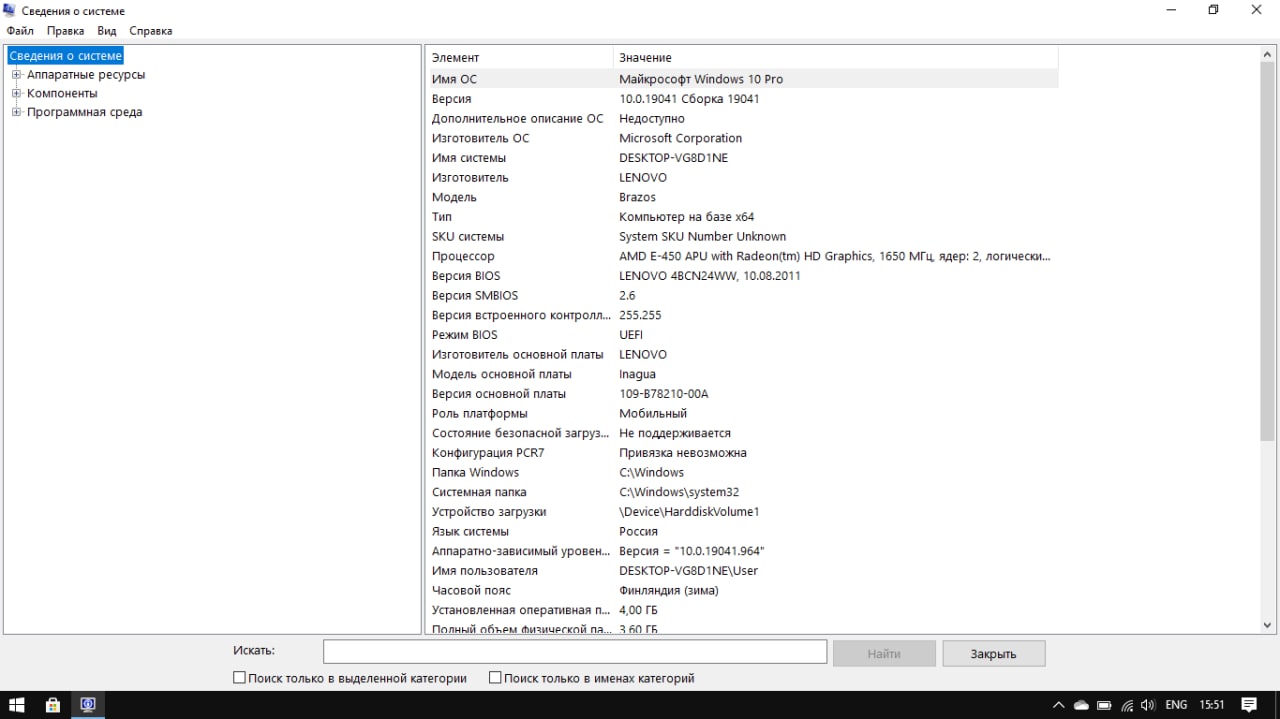
Task: Select the Компоненты tree item
Action: (62, 93)
